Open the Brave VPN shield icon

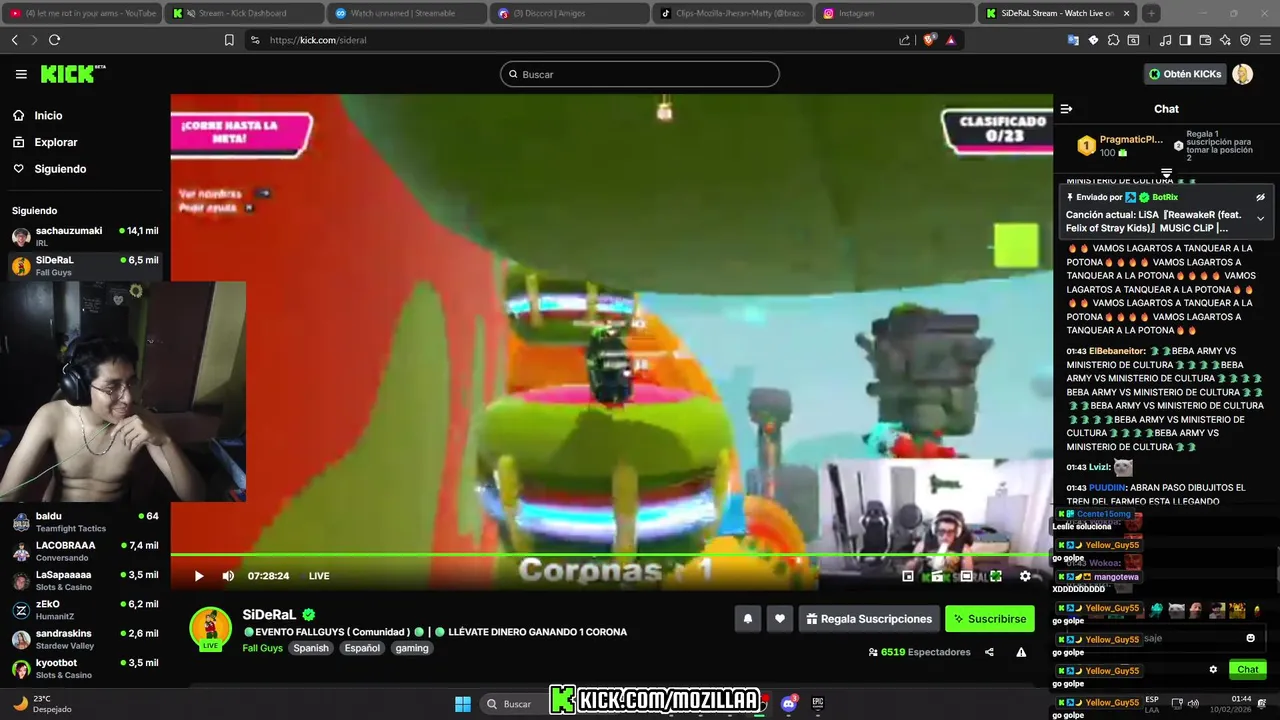(1245, 40)
